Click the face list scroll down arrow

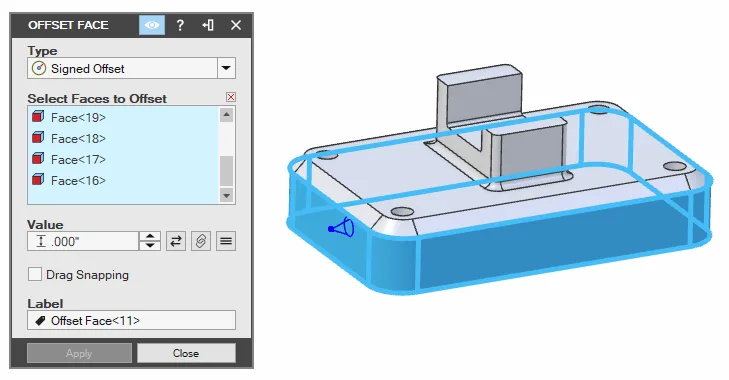click(x=226, y=195)
